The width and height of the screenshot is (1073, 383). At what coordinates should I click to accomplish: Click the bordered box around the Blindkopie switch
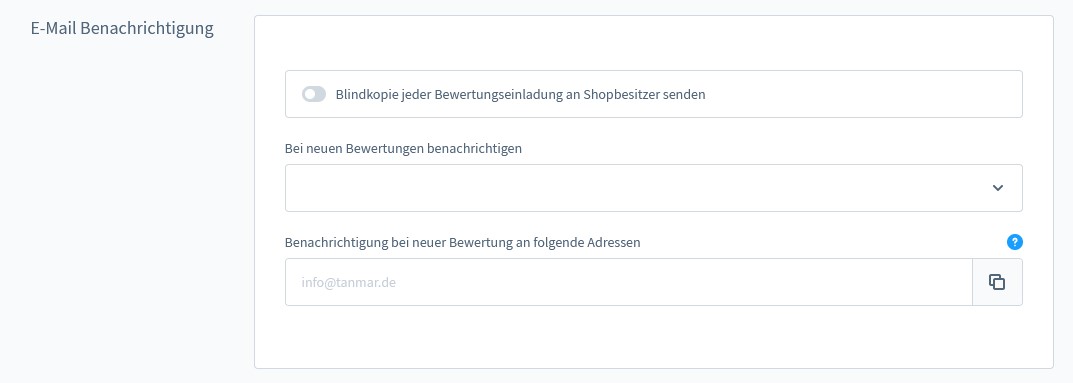click(x=654, y=94)
